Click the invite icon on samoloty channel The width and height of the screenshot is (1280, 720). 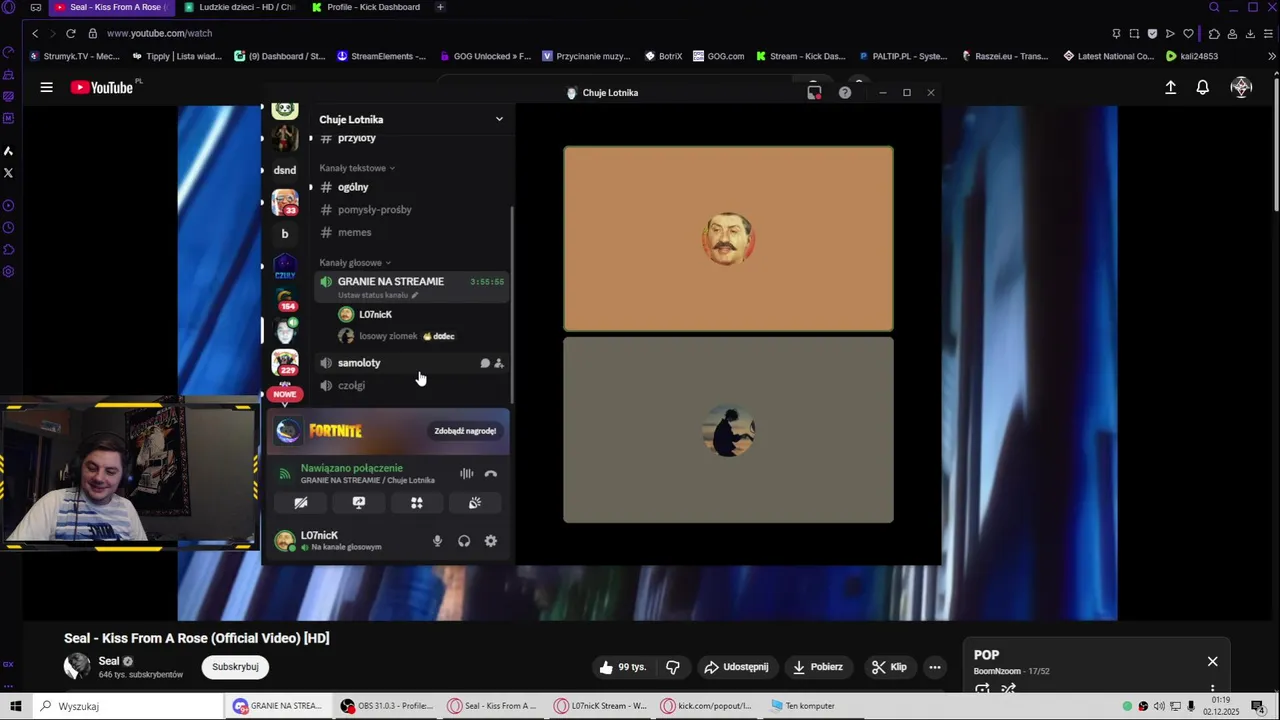[499, 363]
